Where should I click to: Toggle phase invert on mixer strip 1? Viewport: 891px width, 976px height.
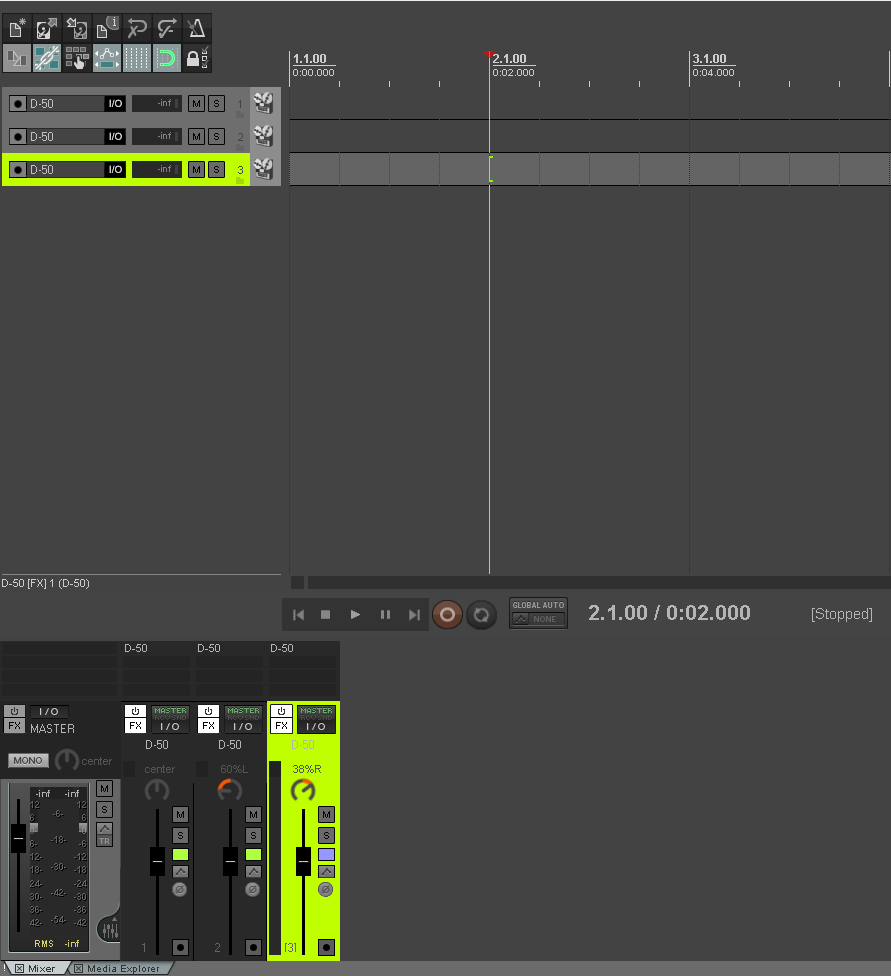click(x=179, y=889)
